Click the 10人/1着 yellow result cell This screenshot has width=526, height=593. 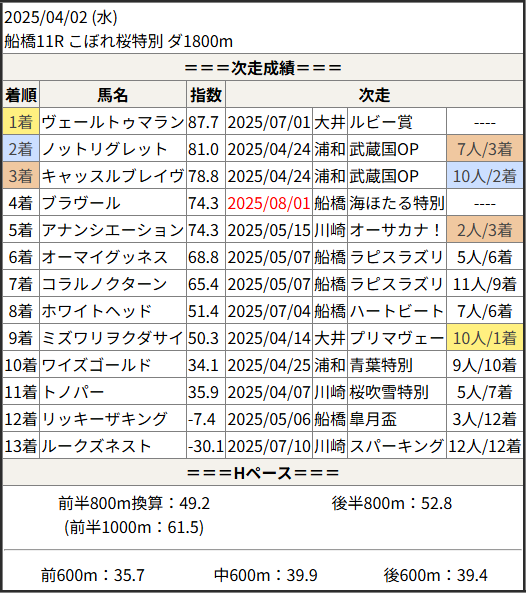485,338
